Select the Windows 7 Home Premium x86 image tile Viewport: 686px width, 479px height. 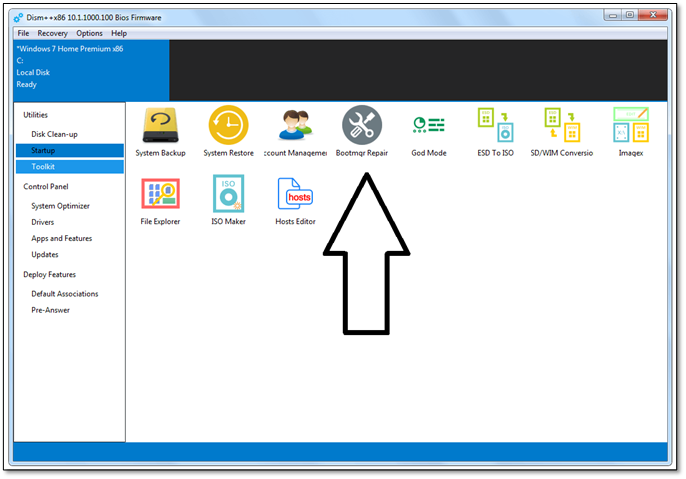coord(91,70)
